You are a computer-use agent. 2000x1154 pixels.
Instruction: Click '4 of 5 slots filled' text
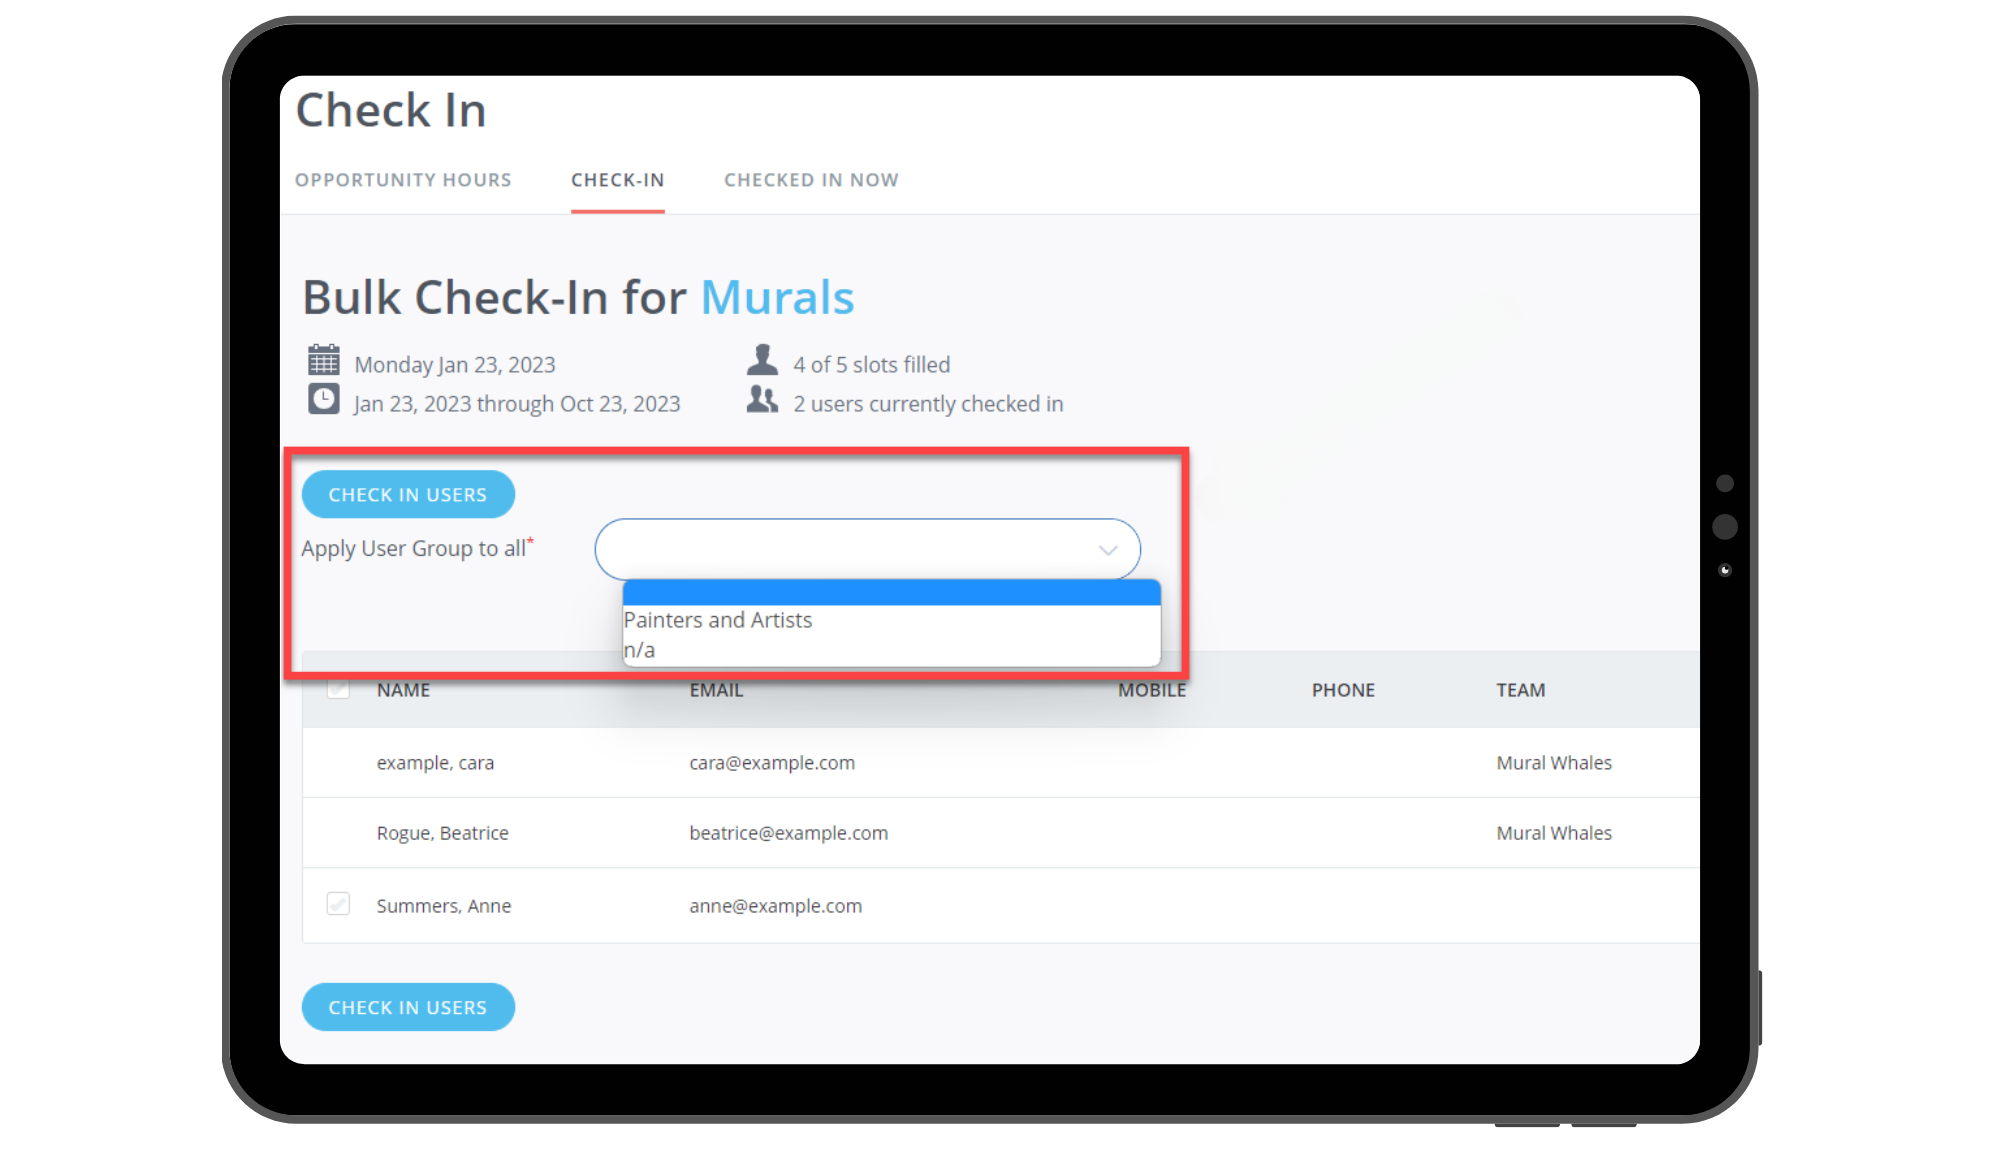871,365
